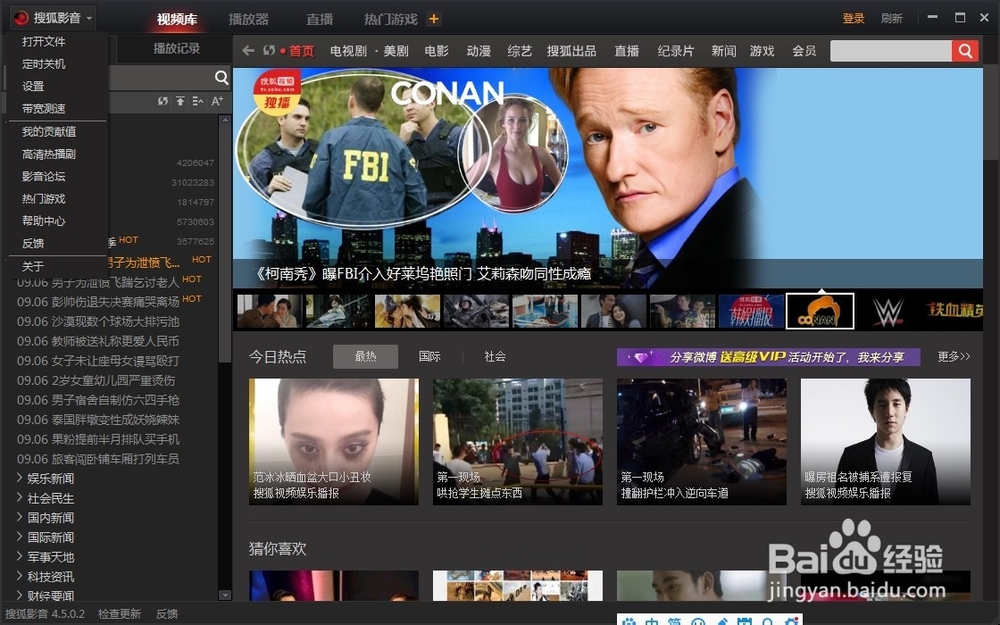The height and width of the screenshot is (625, 1000).
Task: Expand the 军事天地 category
Action: [19, 557]
